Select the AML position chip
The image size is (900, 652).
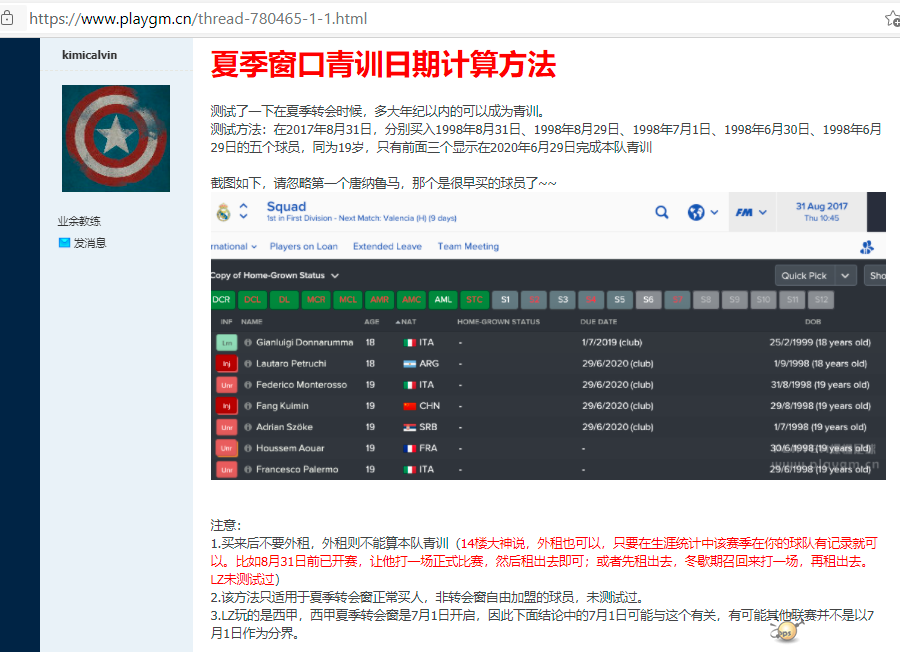coord(443,300)
